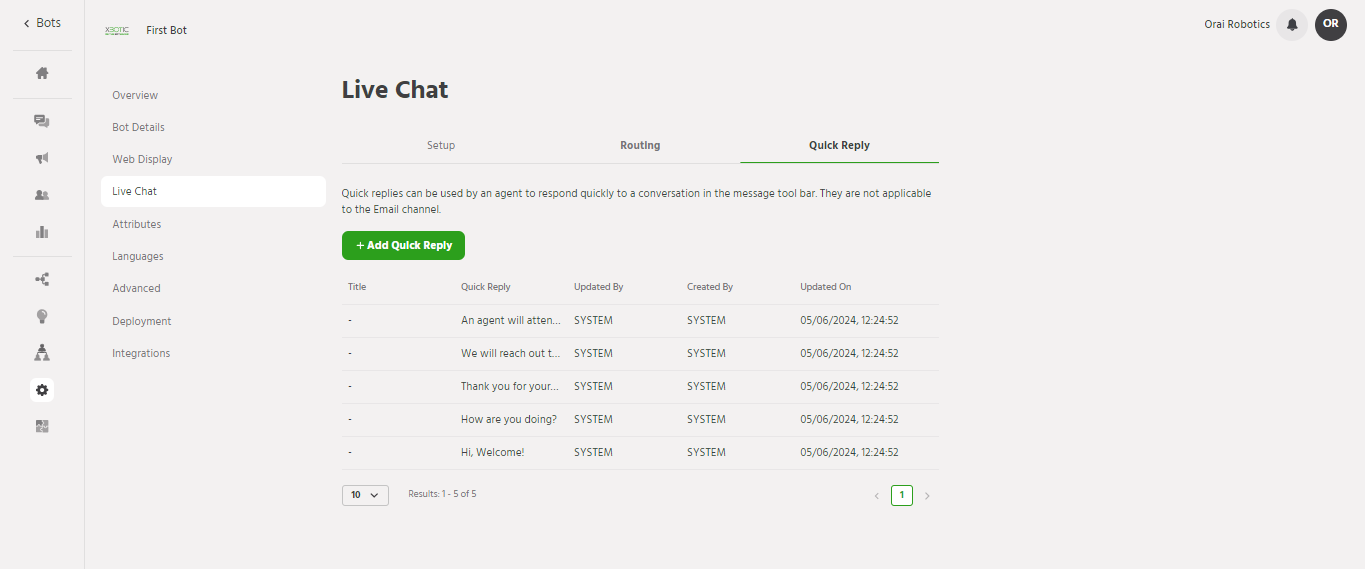1365x569 pixels.
Task: Open the bar chart analytics icon
Action: click(x=42, y=232)
